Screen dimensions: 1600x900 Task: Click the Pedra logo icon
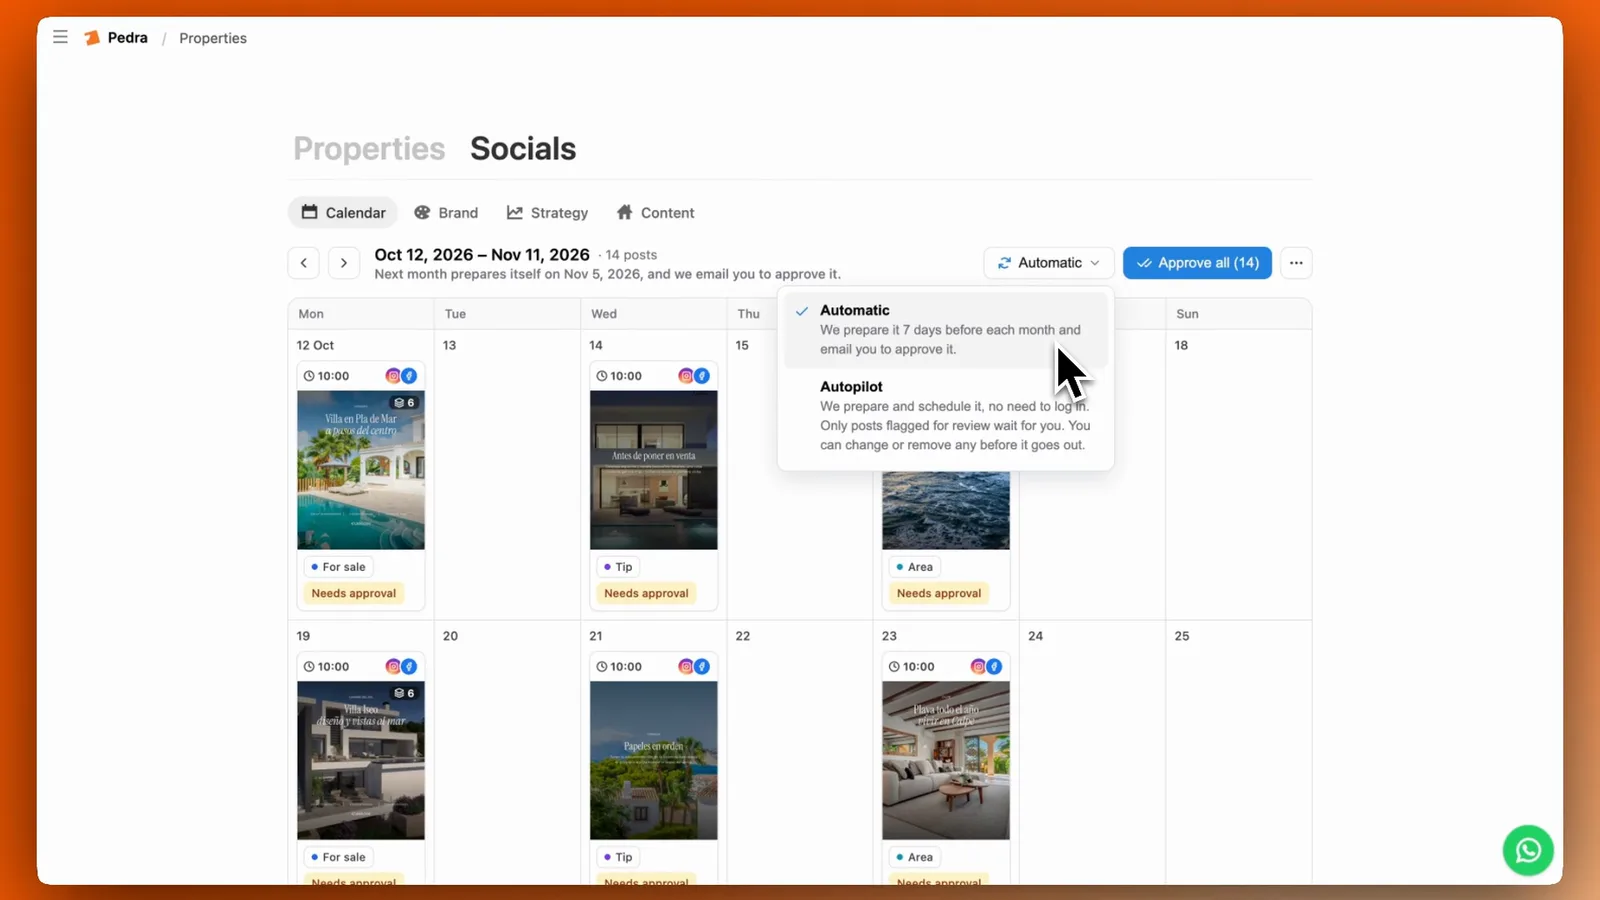pyautogui.click(x=92, y=38)
